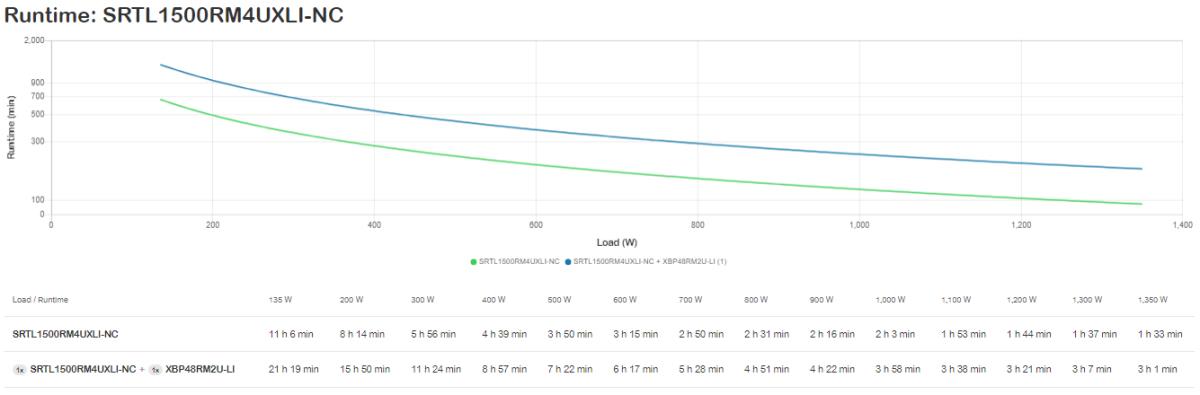Image resolution: width=1200 pixels, height=395 pixels.
Task: Click the 11 h 6 min runtime cell
Action: pyautogui.click(x=292, y=333)
